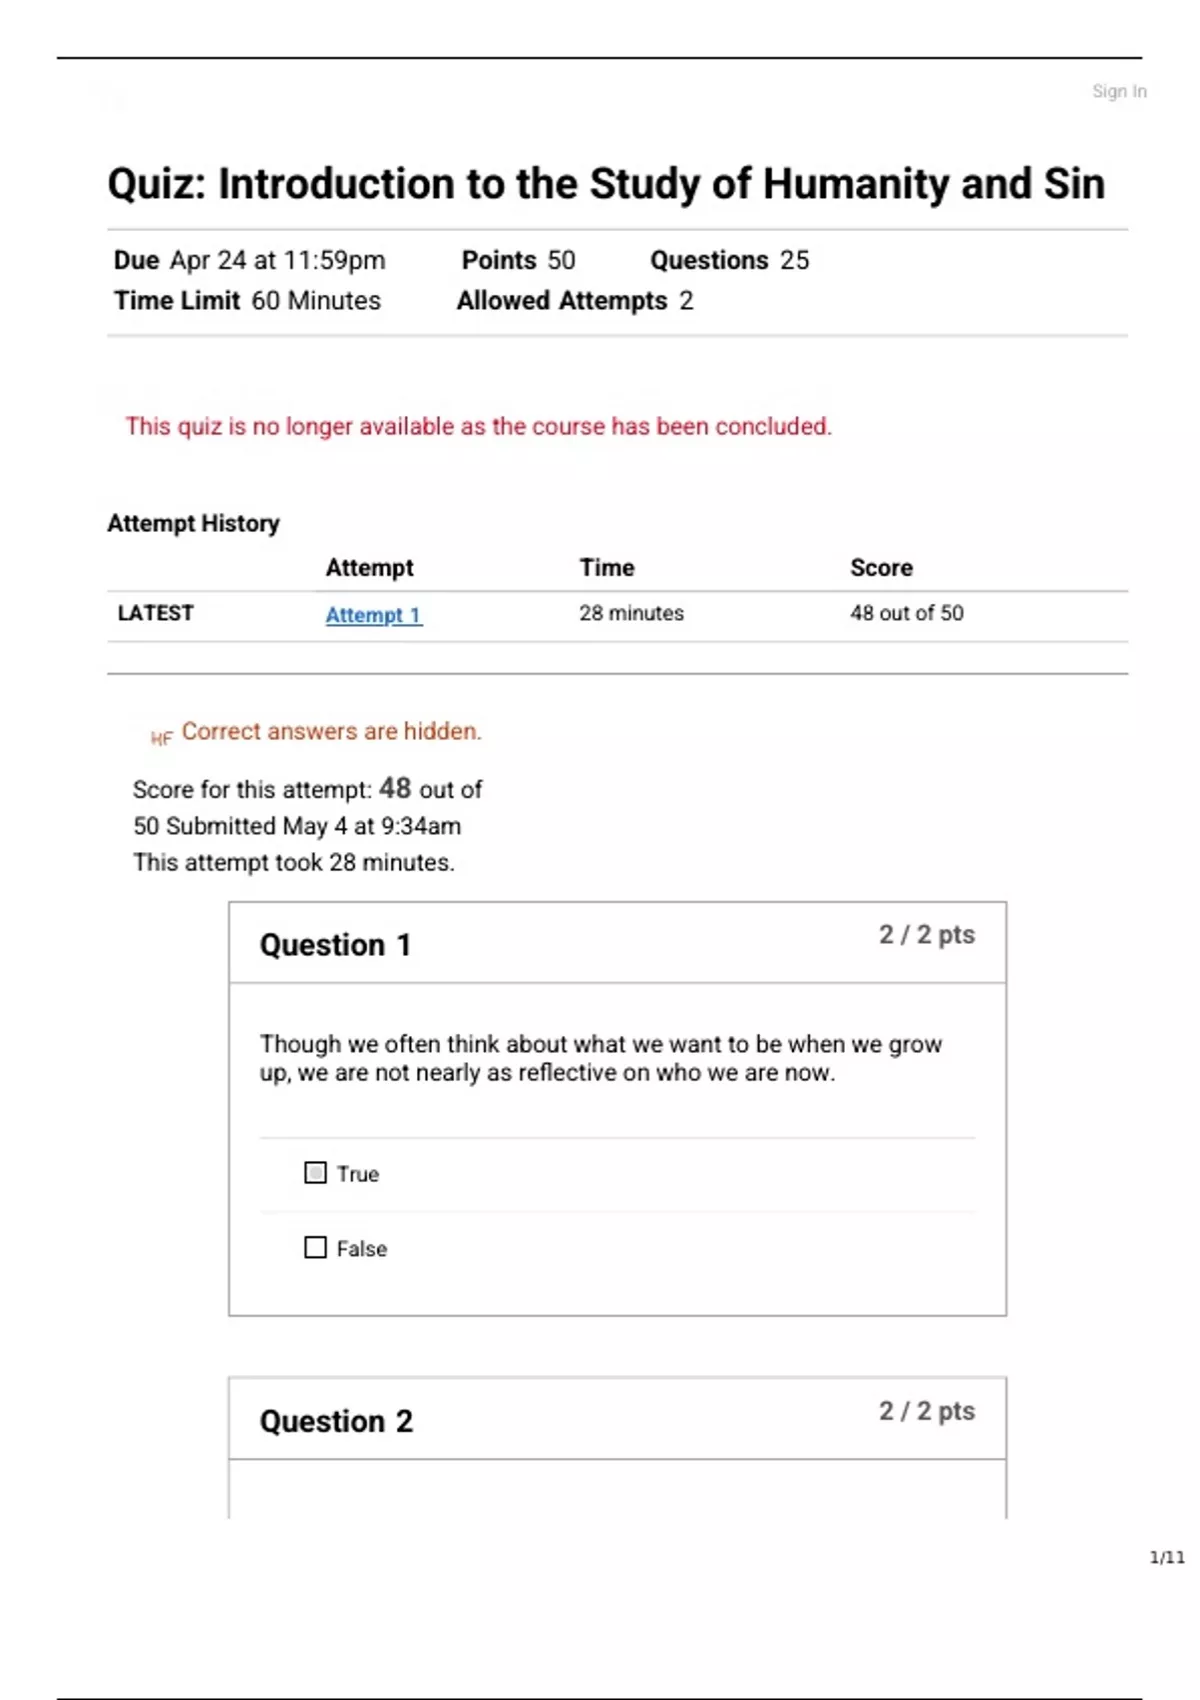Check the True answer checkbox

(x=315, y=1173)
